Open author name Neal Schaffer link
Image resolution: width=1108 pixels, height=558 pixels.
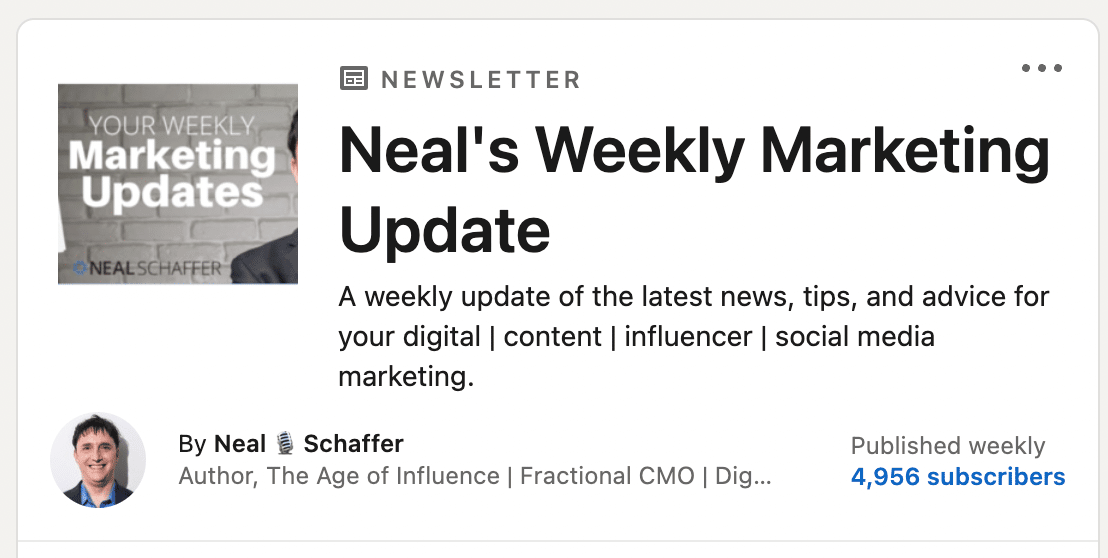tap(309, 444)
